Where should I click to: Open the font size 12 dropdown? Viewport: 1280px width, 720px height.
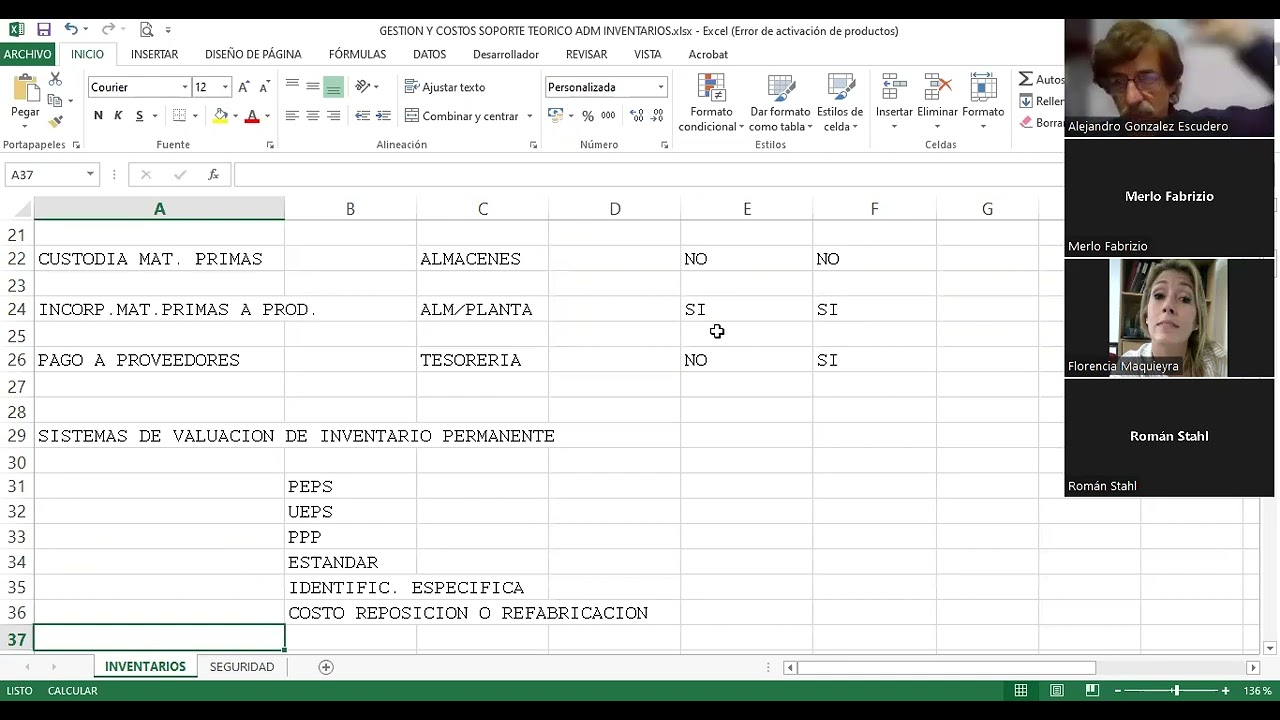coord(225,87)
